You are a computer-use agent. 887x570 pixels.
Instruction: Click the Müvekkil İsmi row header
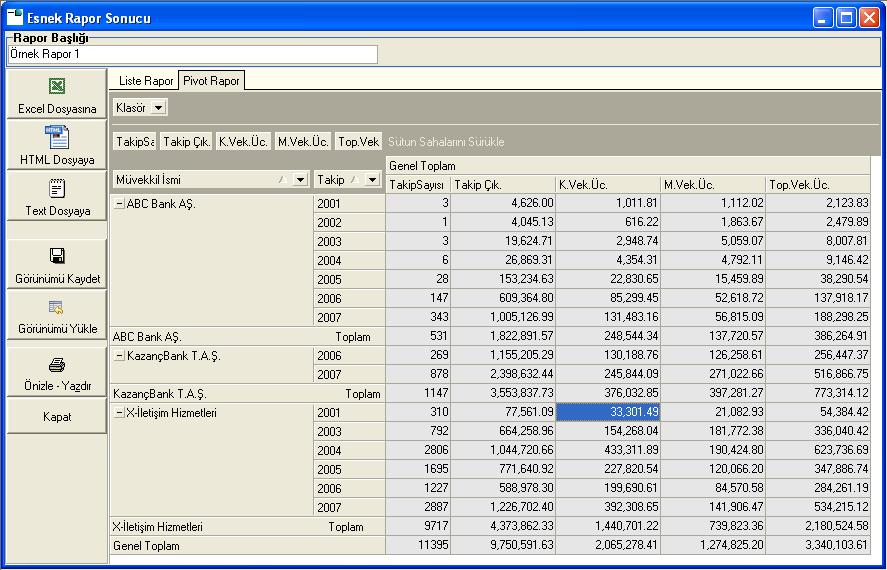(x=212, y=180)
